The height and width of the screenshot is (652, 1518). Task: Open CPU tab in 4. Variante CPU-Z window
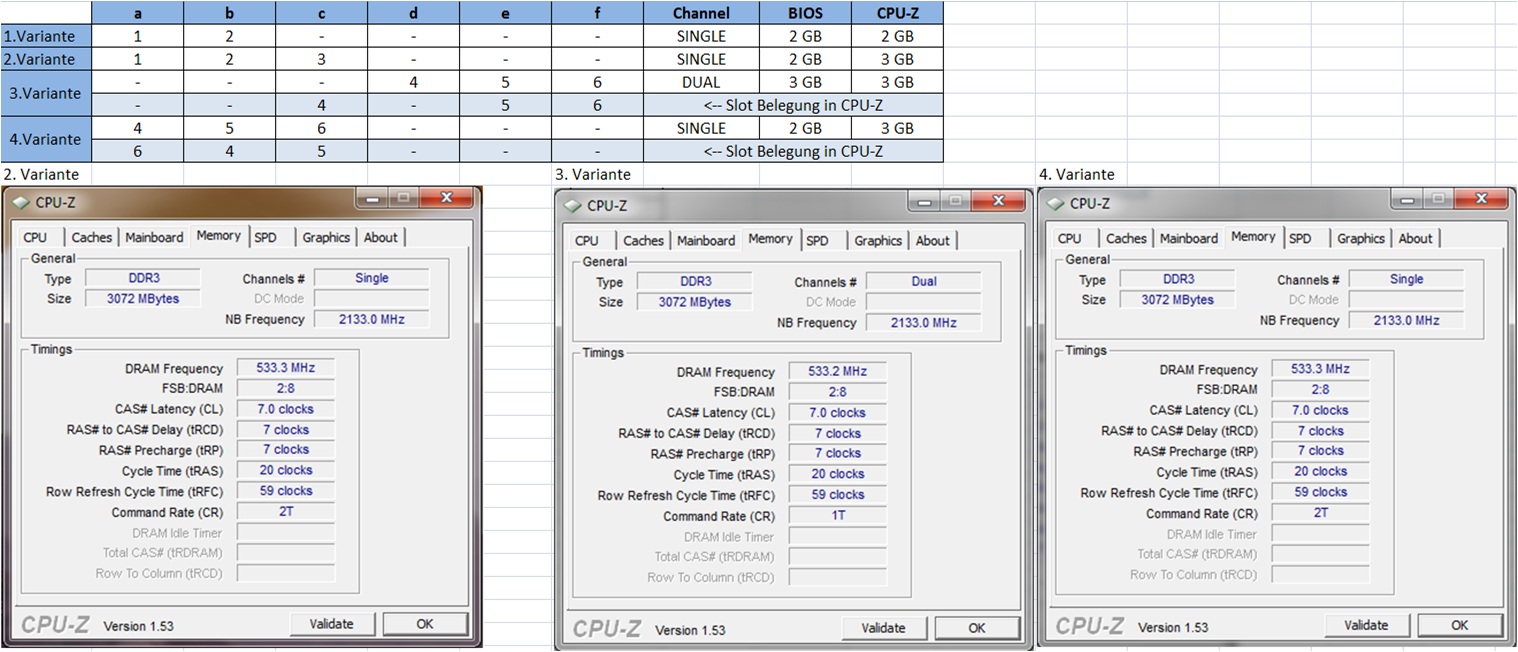click(x=1070, y=238)
